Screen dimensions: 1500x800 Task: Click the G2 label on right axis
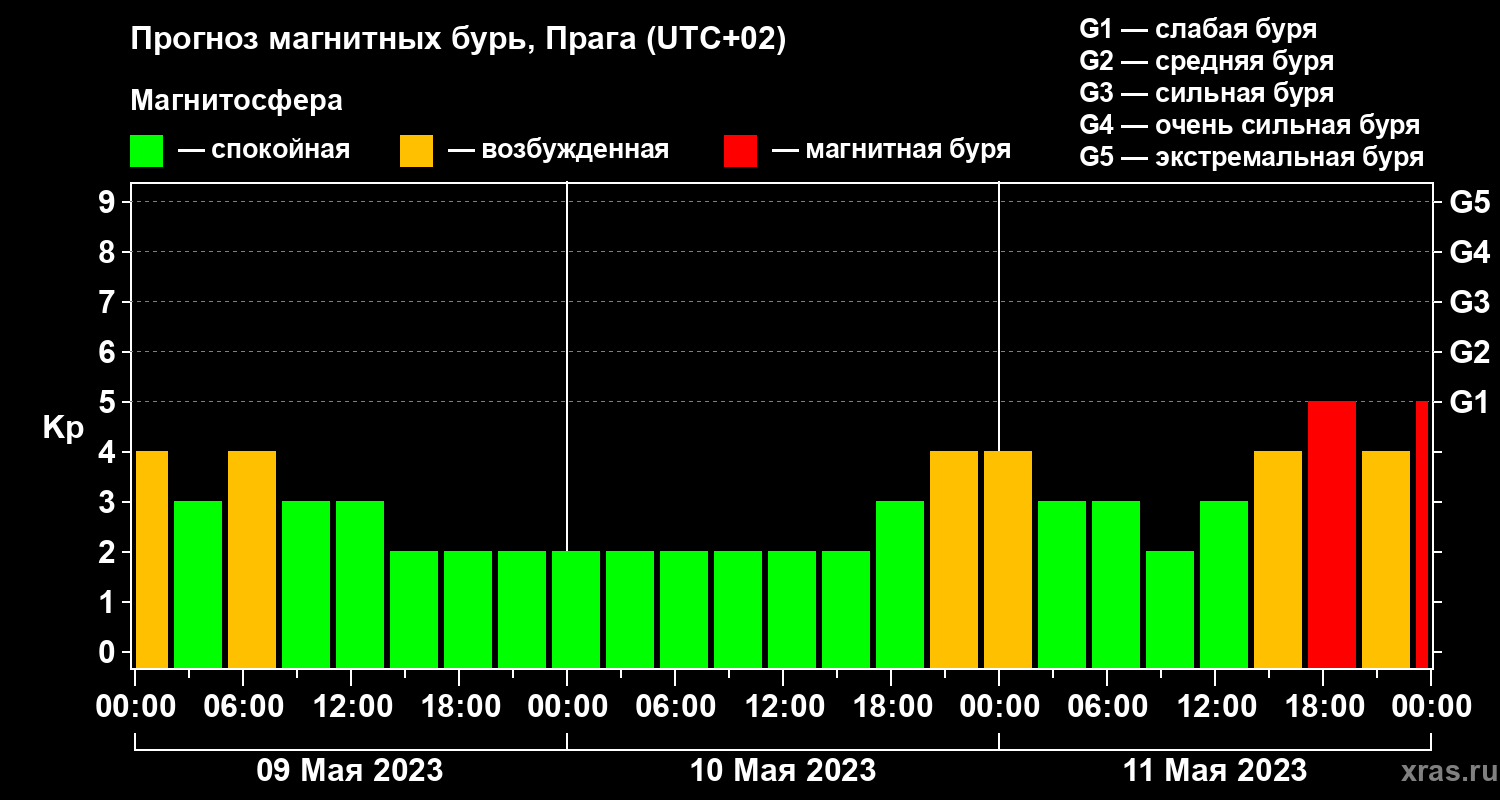point(1469,352)
